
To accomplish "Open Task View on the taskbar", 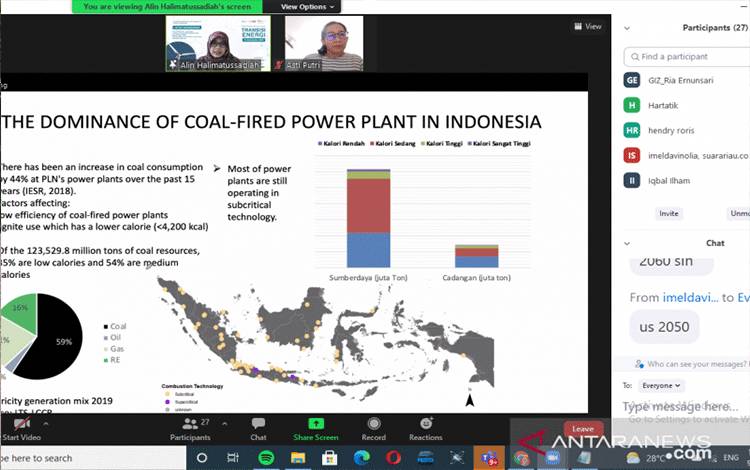I will [x=233, y=458].
